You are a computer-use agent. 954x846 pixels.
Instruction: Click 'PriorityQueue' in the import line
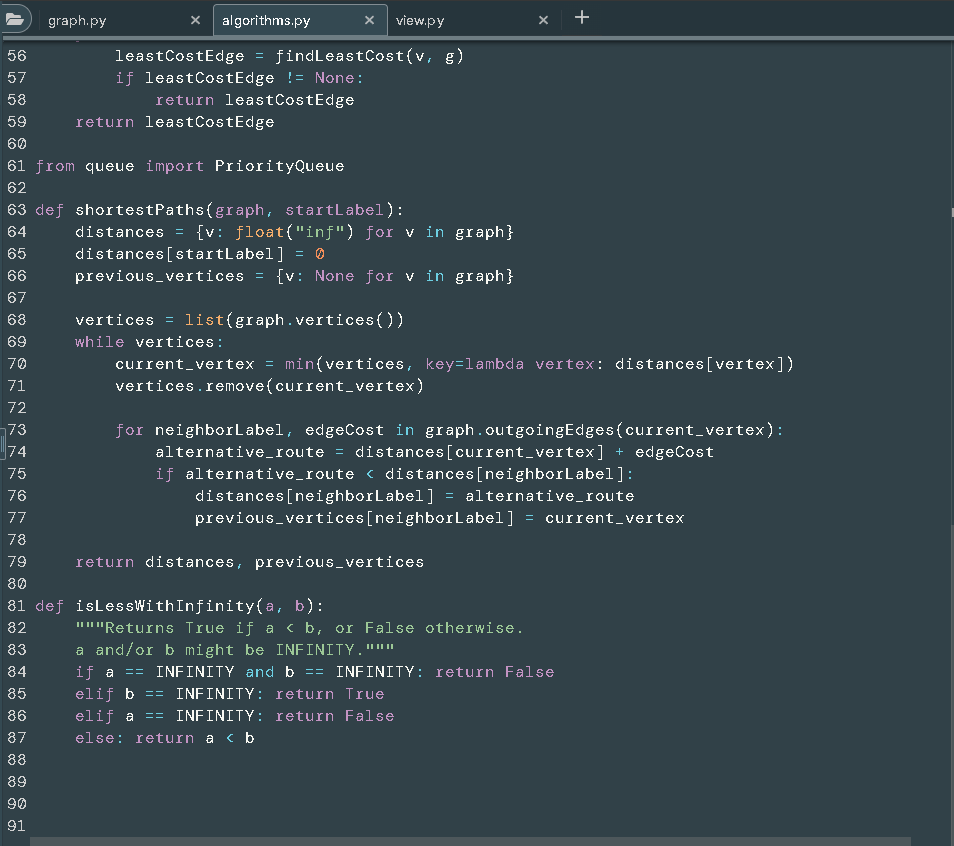coord(279,166)
